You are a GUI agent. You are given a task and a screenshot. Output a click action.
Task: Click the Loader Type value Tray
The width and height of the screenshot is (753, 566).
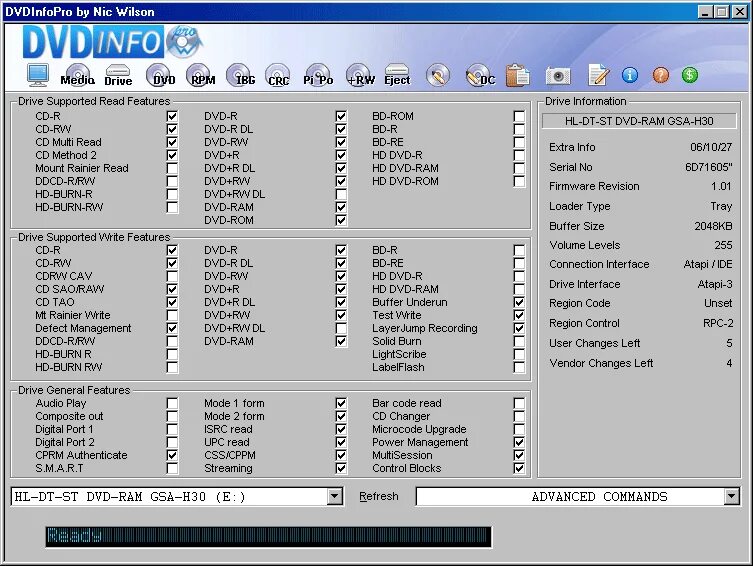721,206
